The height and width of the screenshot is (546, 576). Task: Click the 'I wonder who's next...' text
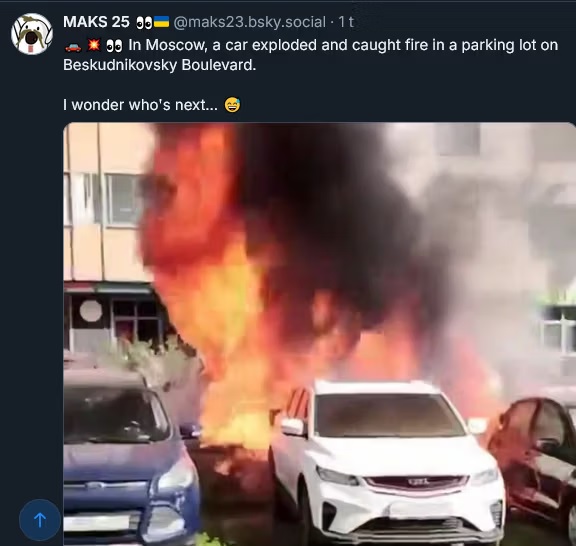[x=140, y=105]
